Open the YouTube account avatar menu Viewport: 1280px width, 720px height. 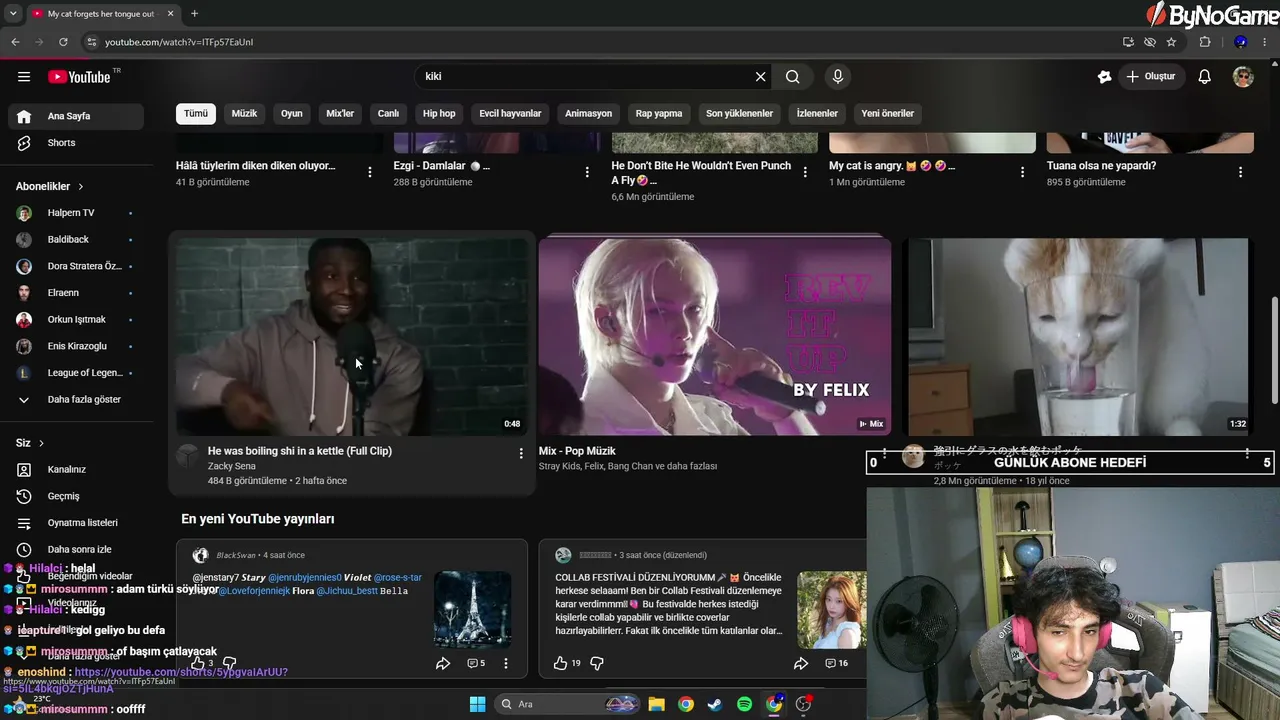(1243, 76)
